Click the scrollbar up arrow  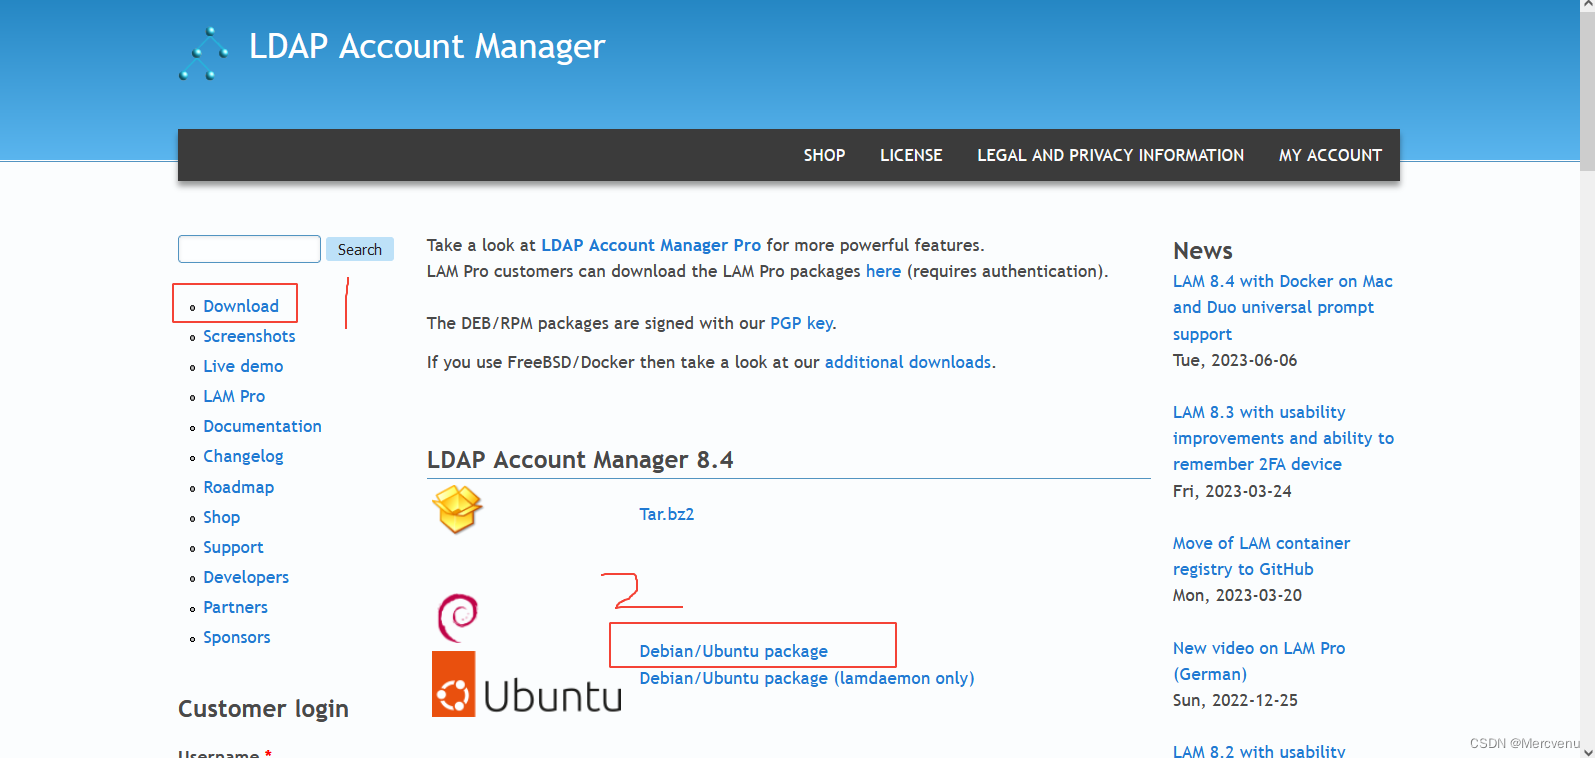click(x=1587, y=7)
